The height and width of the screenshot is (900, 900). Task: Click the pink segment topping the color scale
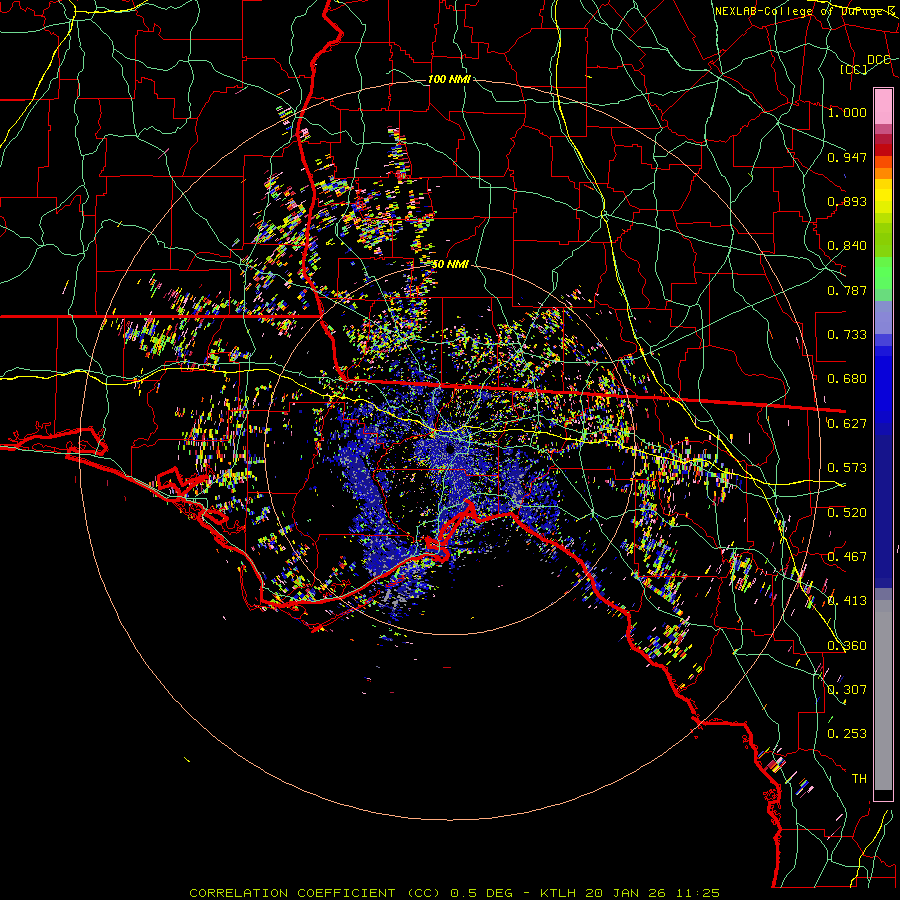click(x=883, y=107)
